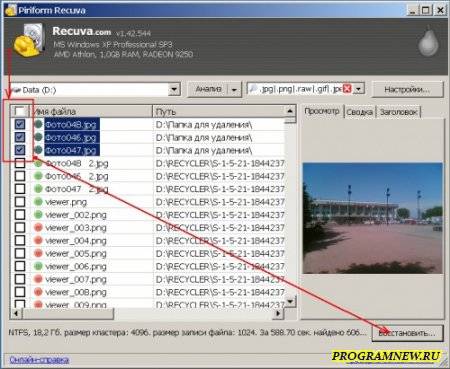Sort by Имя файла column header

(91, 111)
